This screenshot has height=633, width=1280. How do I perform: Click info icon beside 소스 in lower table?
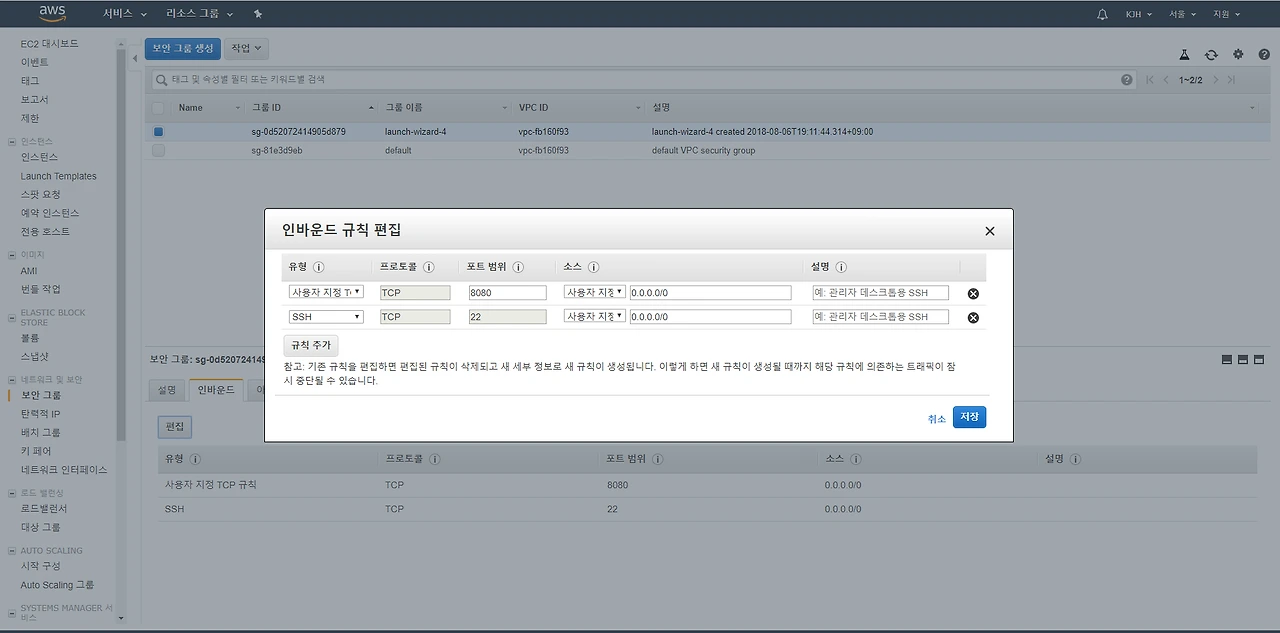[854, 459]
